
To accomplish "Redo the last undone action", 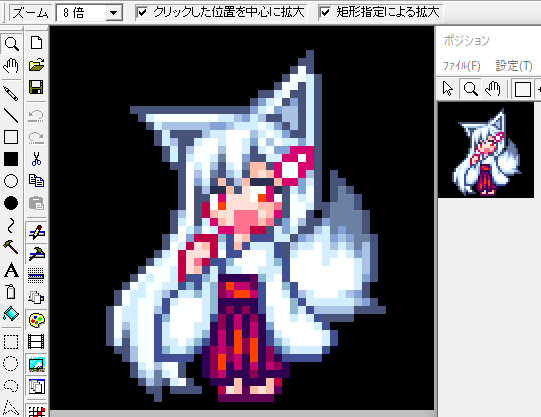I will point(36,137).
